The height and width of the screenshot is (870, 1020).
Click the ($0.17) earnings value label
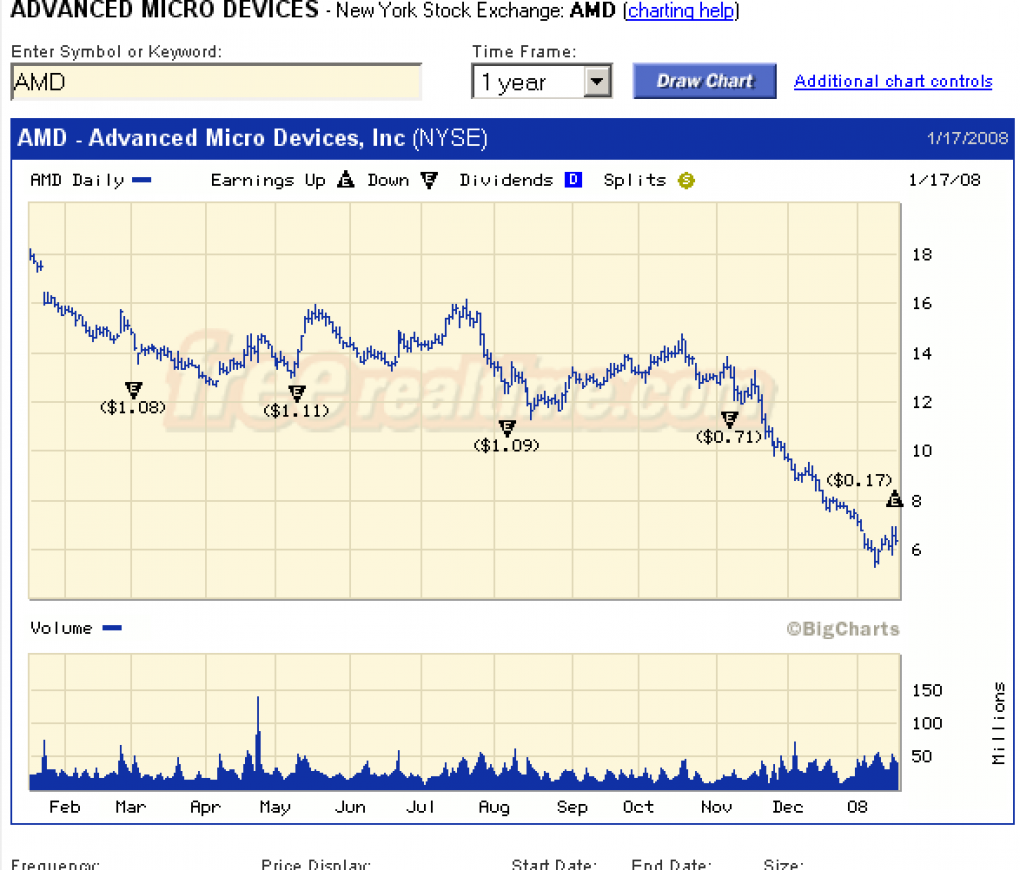859,480
